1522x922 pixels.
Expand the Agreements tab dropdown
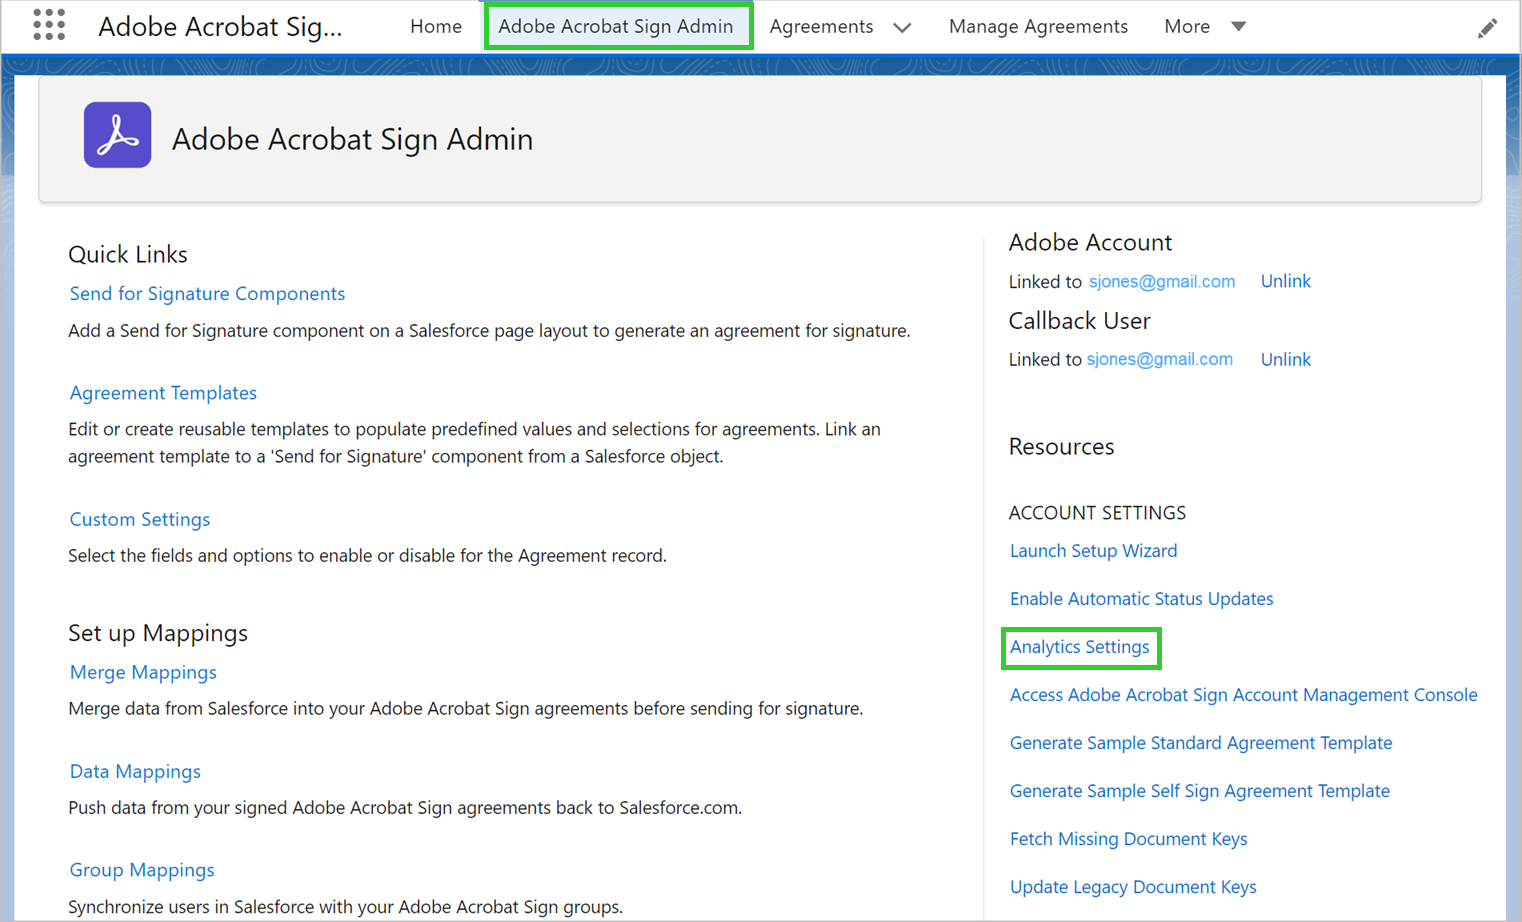coord(903,27)
